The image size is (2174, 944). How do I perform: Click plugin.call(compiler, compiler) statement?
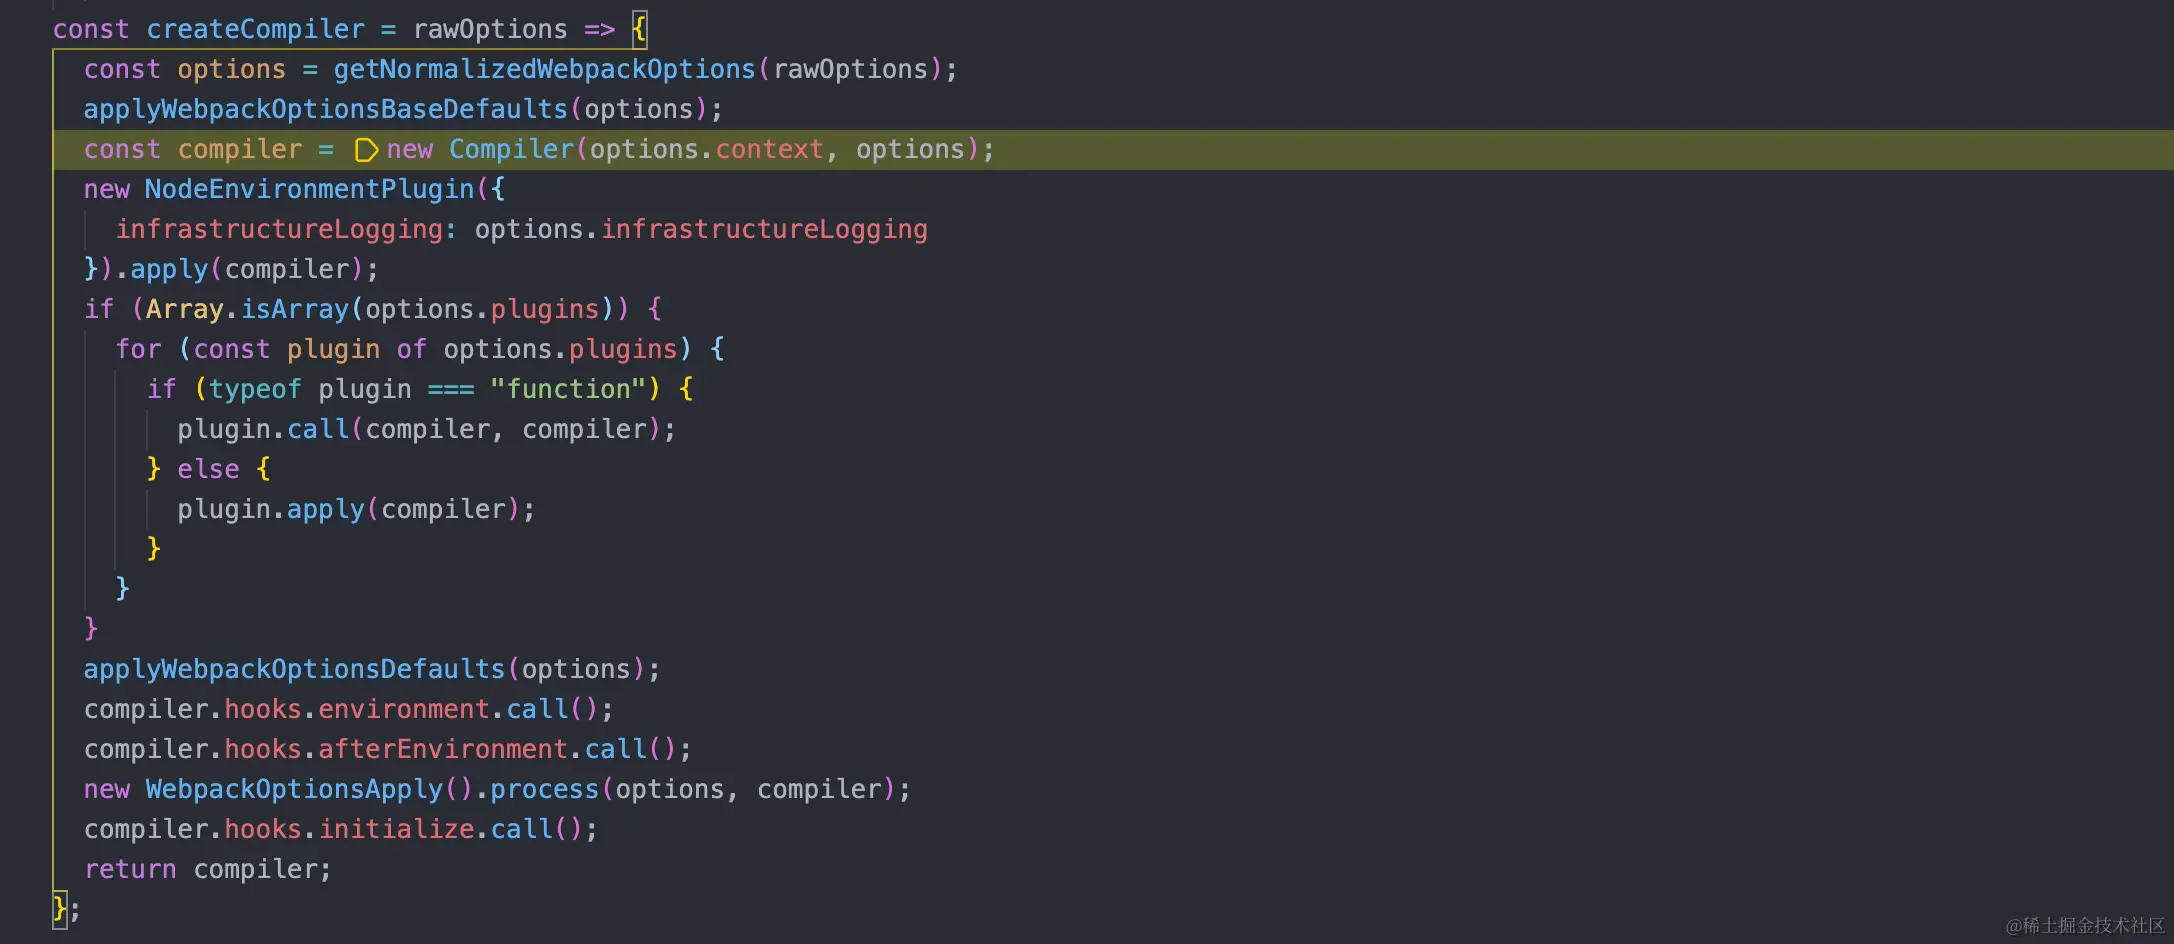click(x=427, y=430)
